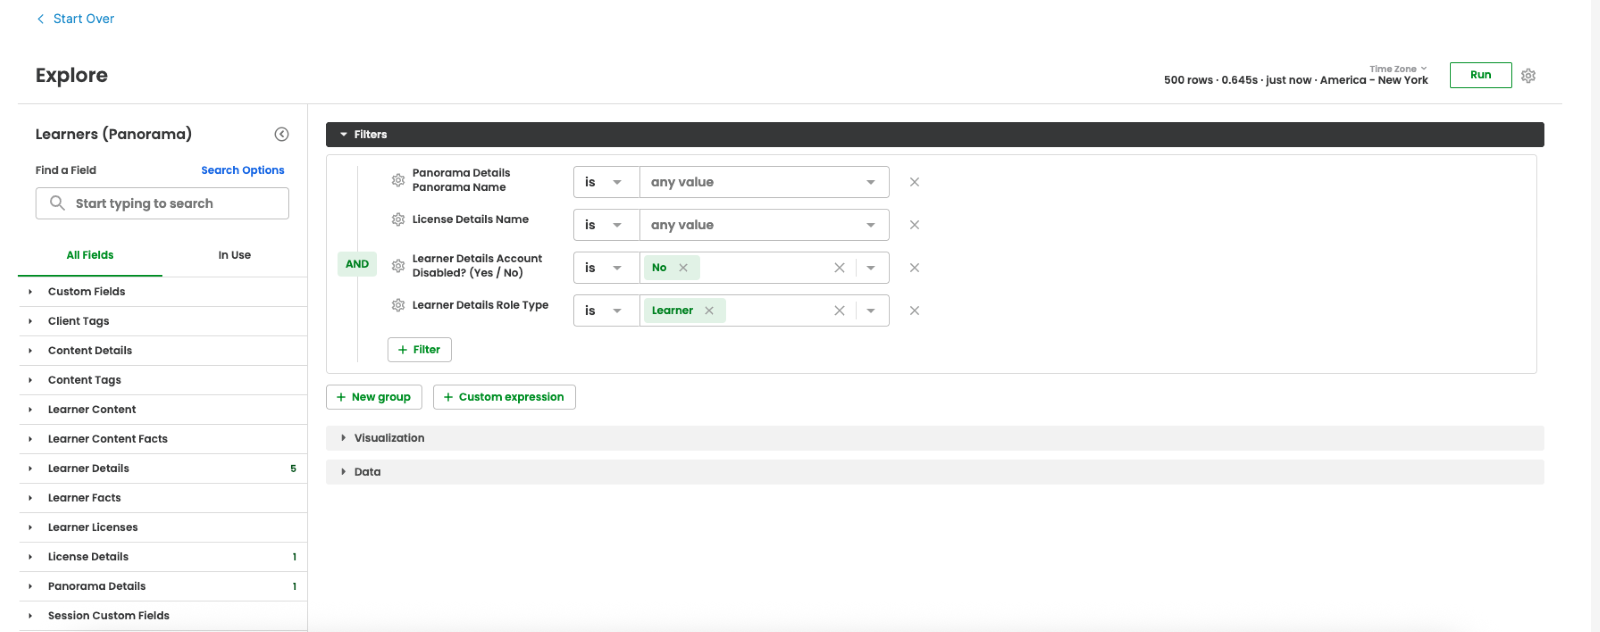1600x632 pixels.
Task: Add a Custom expression filter
Action: 504,397
